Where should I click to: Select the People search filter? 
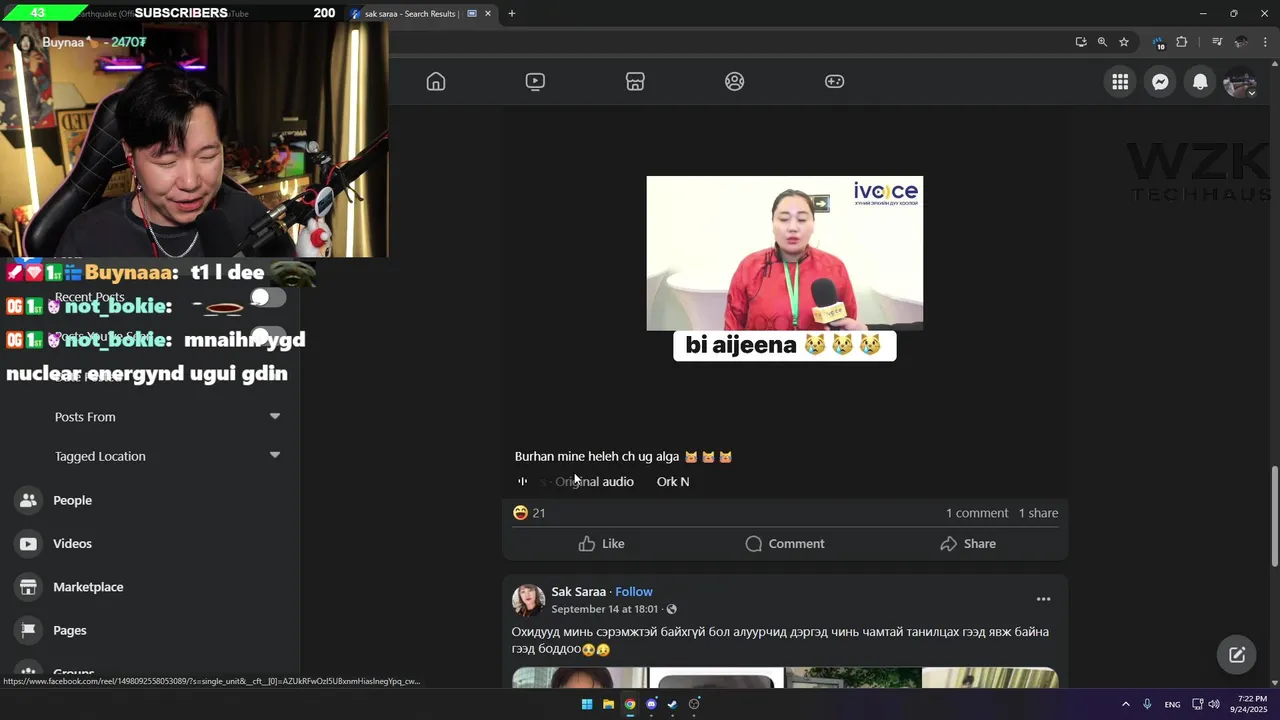[150, 500]
